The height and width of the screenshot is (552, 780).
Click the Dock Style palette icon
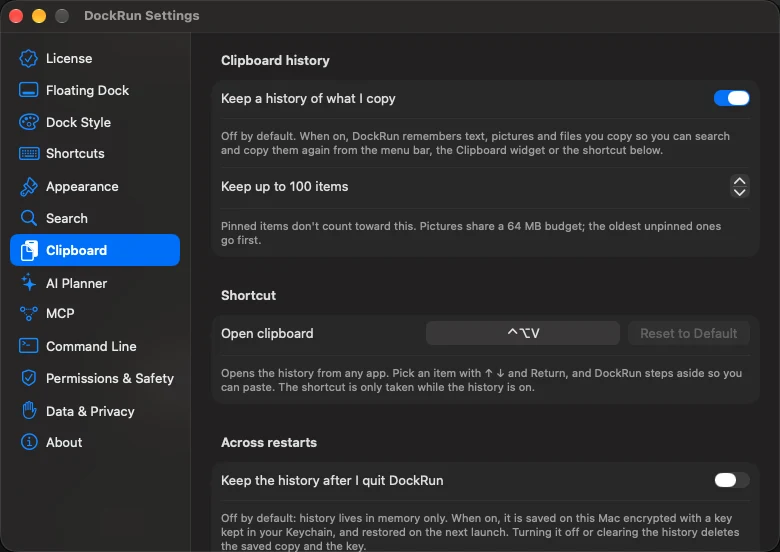(28, 122)
